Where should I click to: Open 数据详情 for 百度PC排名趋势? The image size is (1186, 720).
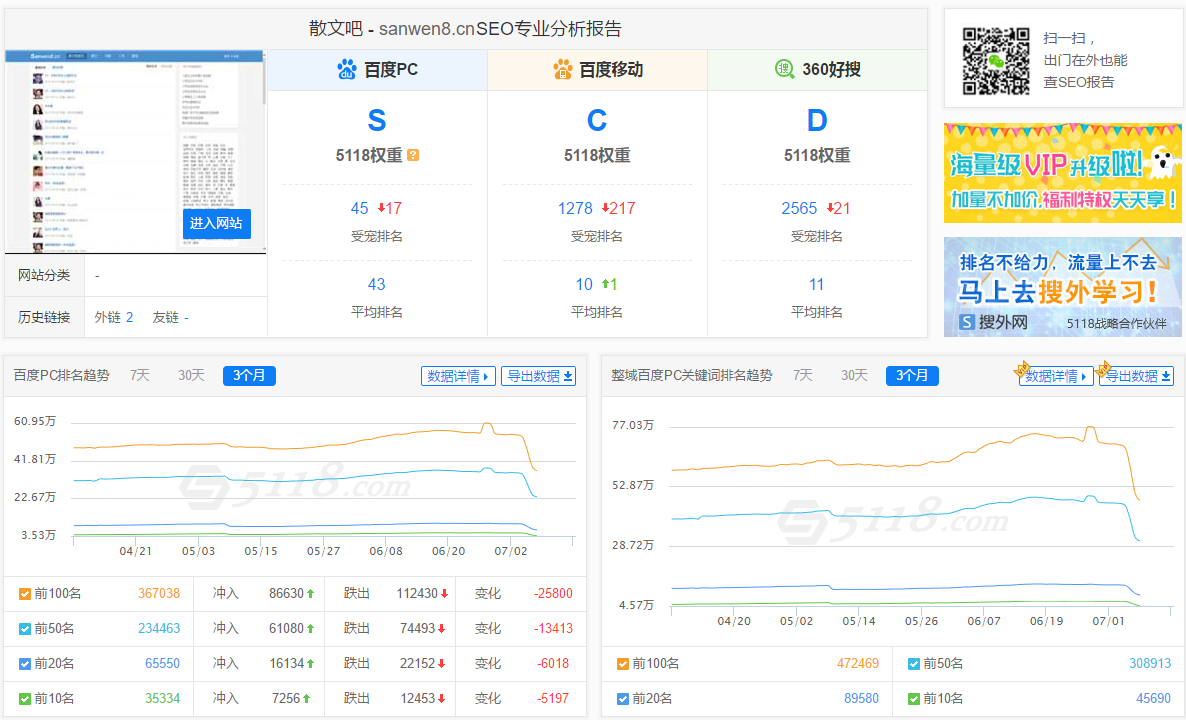458,376
